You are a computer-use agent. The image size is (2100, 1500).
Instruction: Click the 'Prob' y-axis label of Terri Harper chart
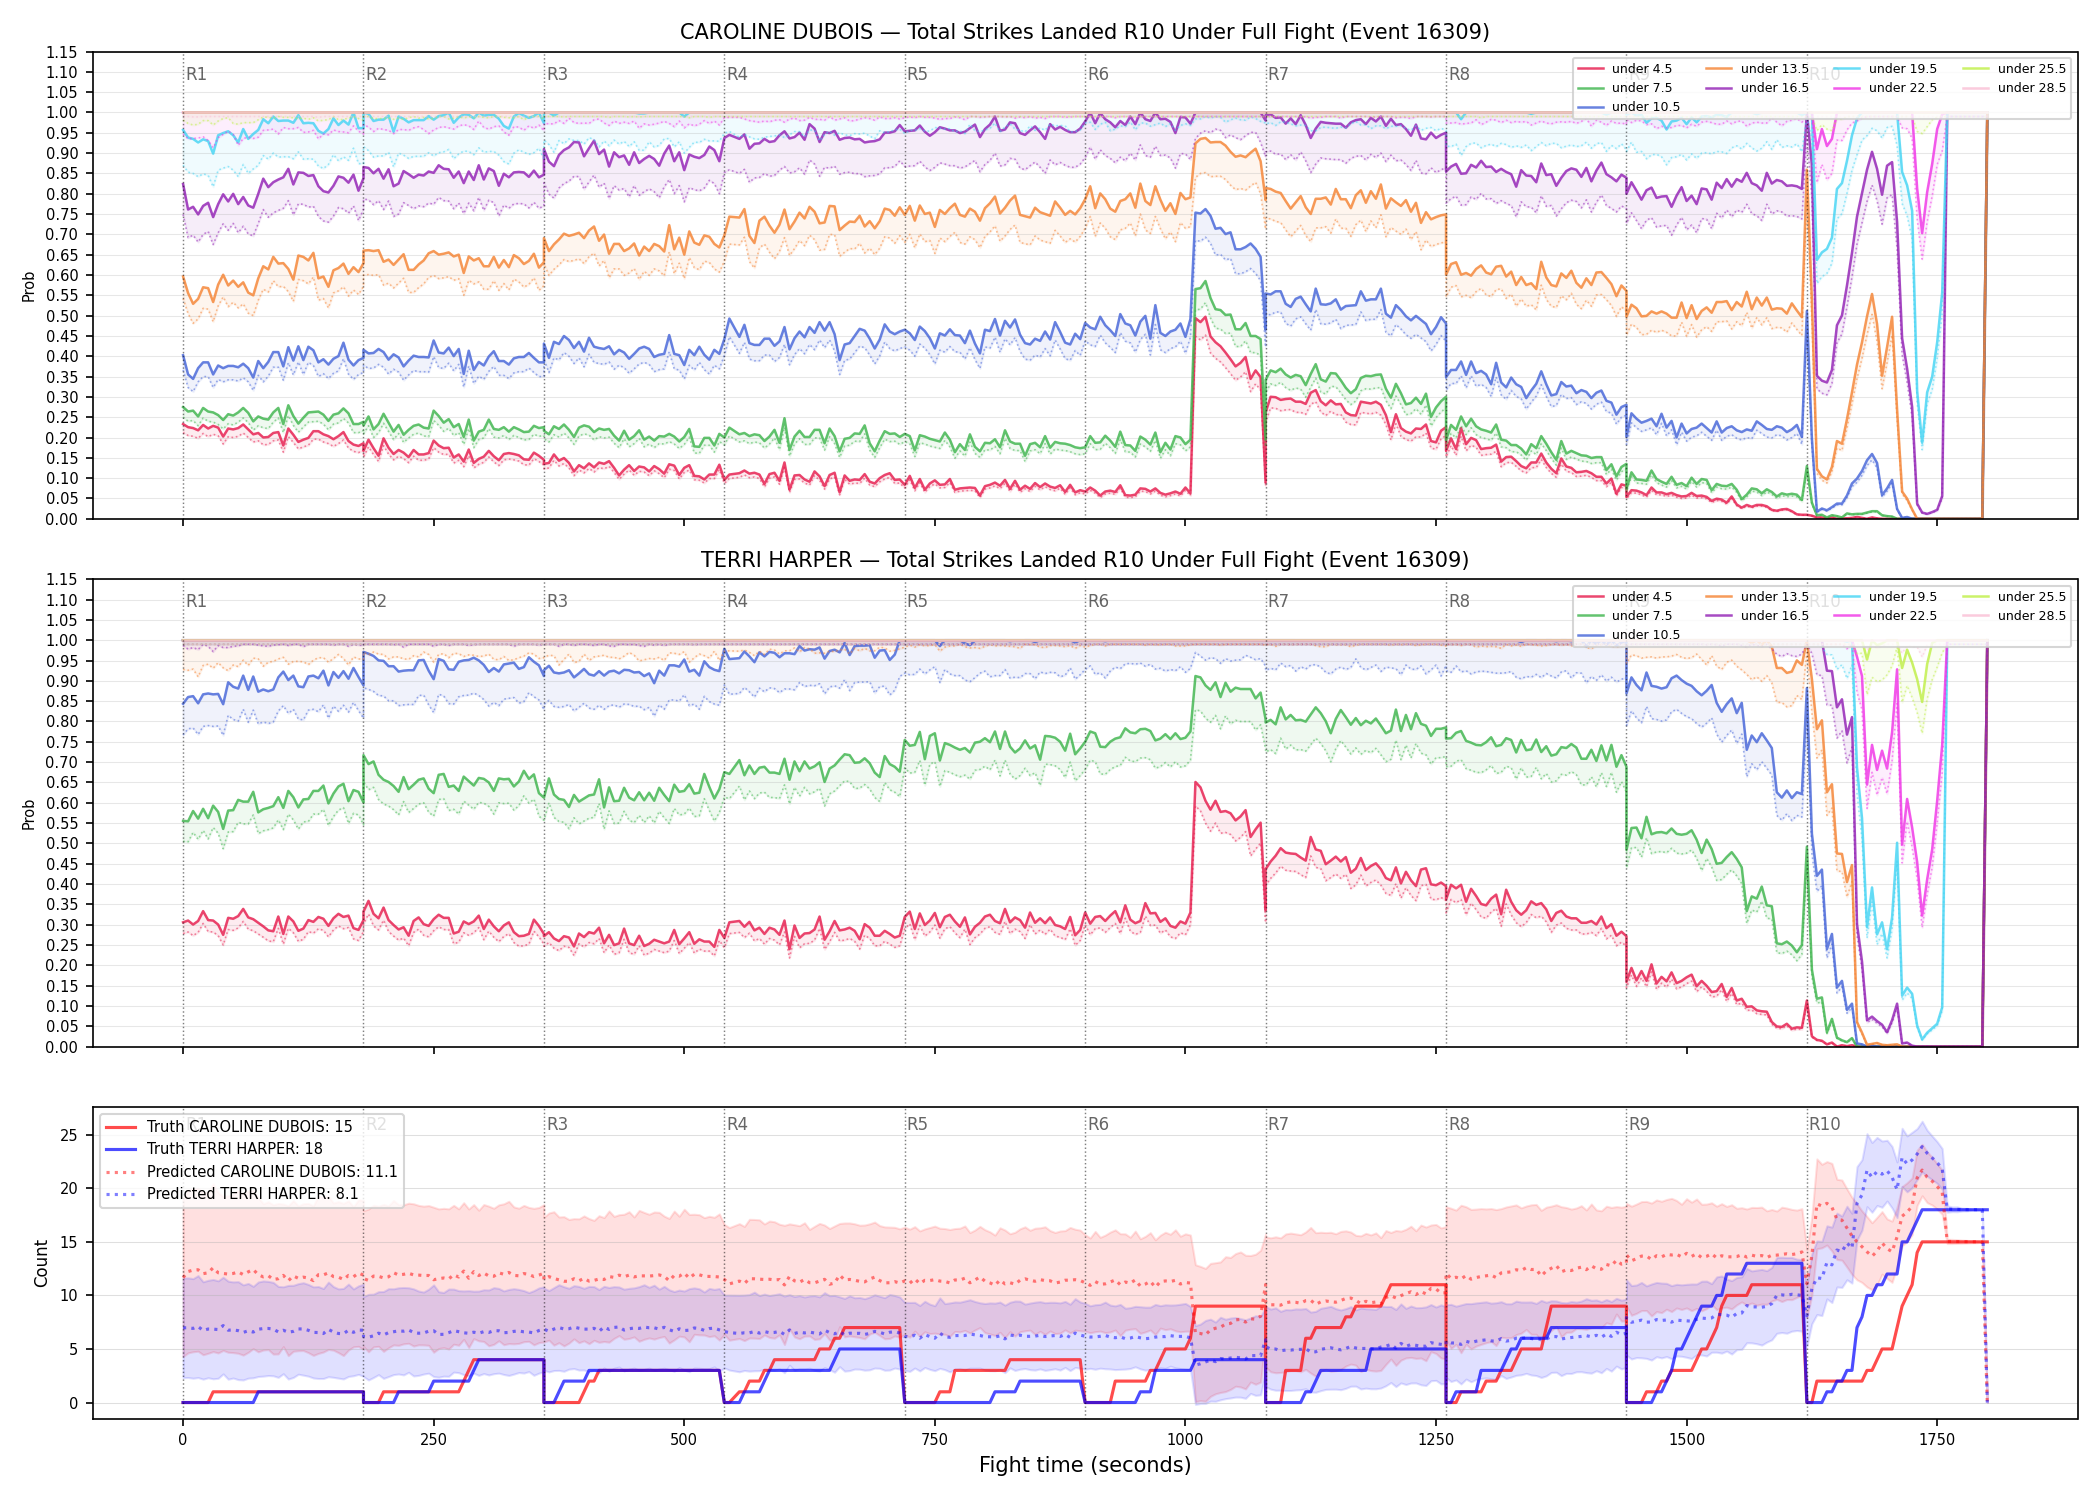[x=28, y=815]
